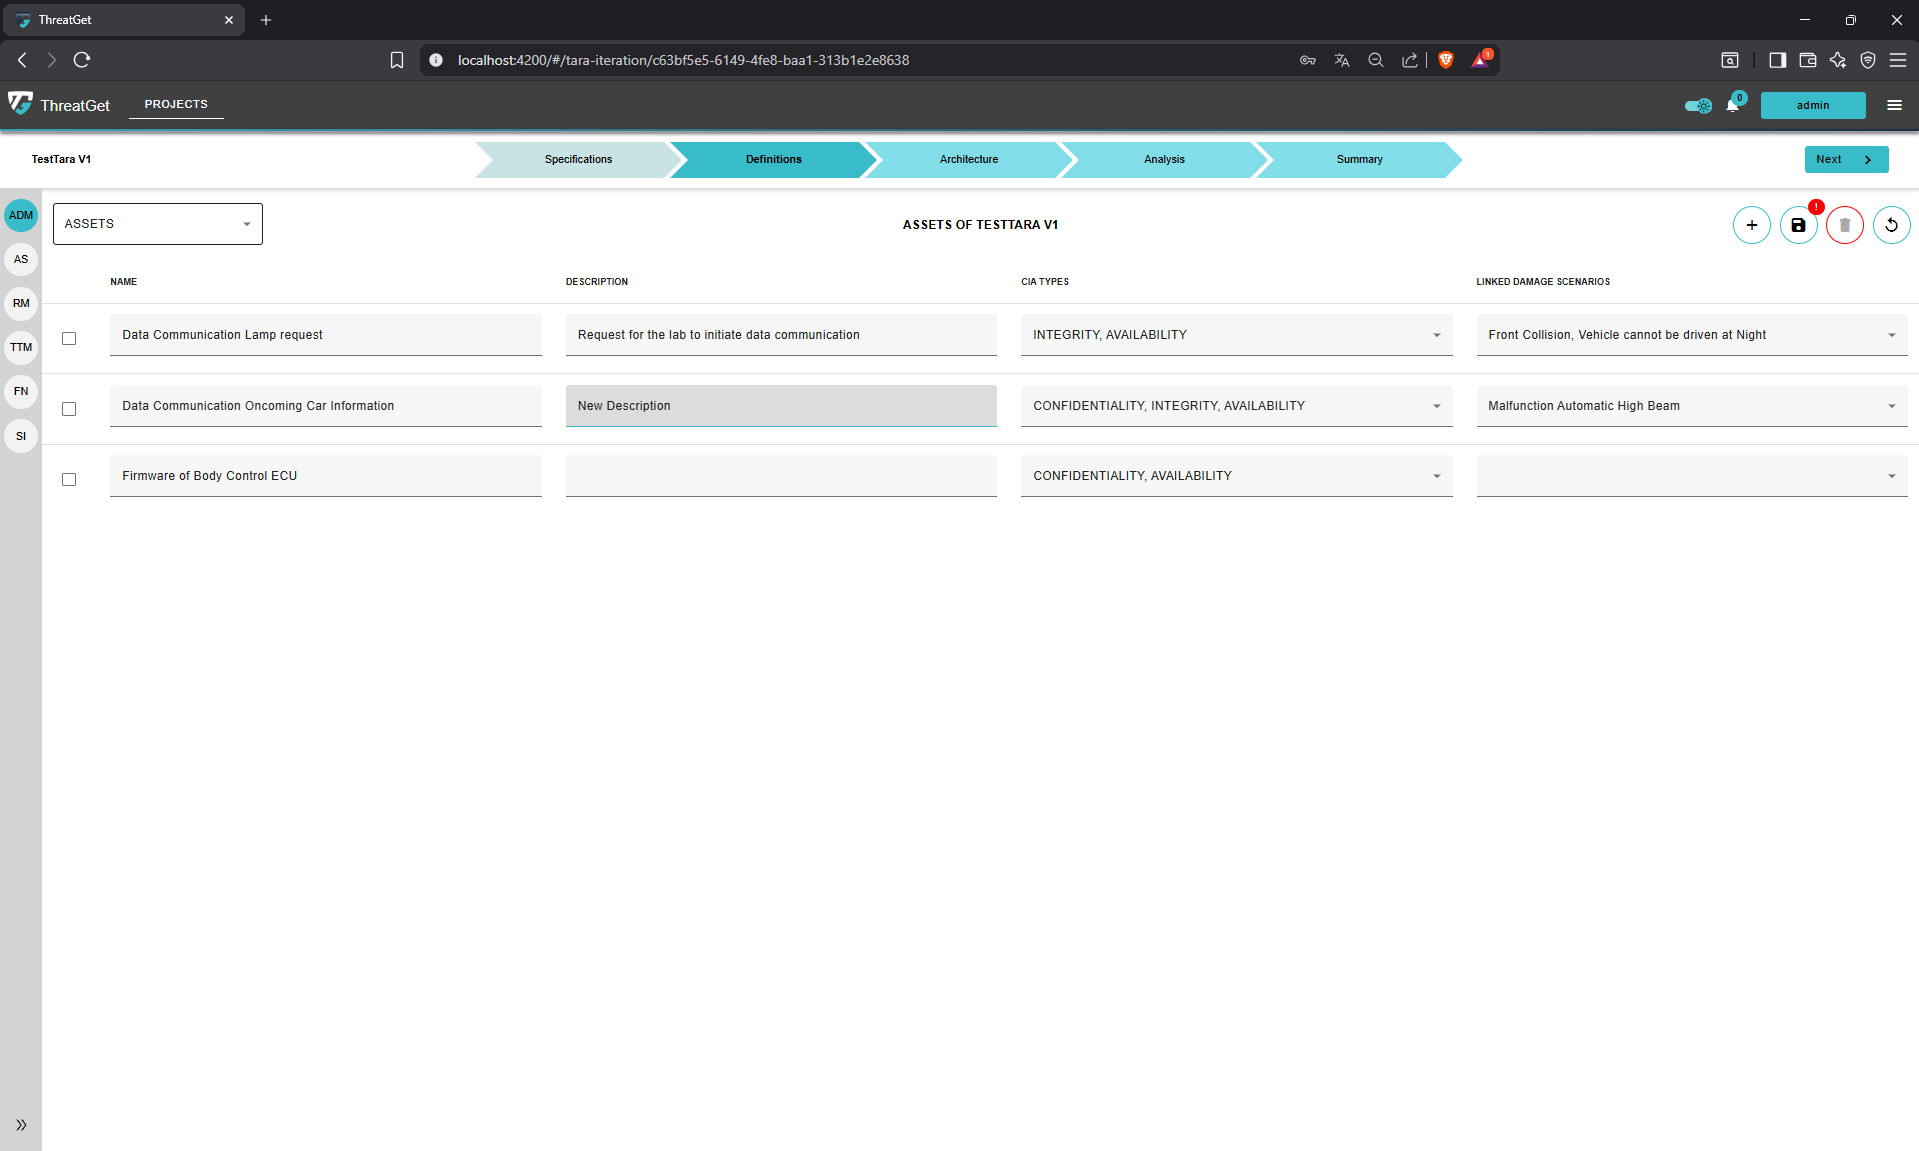This screenshot has height=1151, width=1919.
Task: Toggle the dark/light theme switch
Action: point(1698,105)
